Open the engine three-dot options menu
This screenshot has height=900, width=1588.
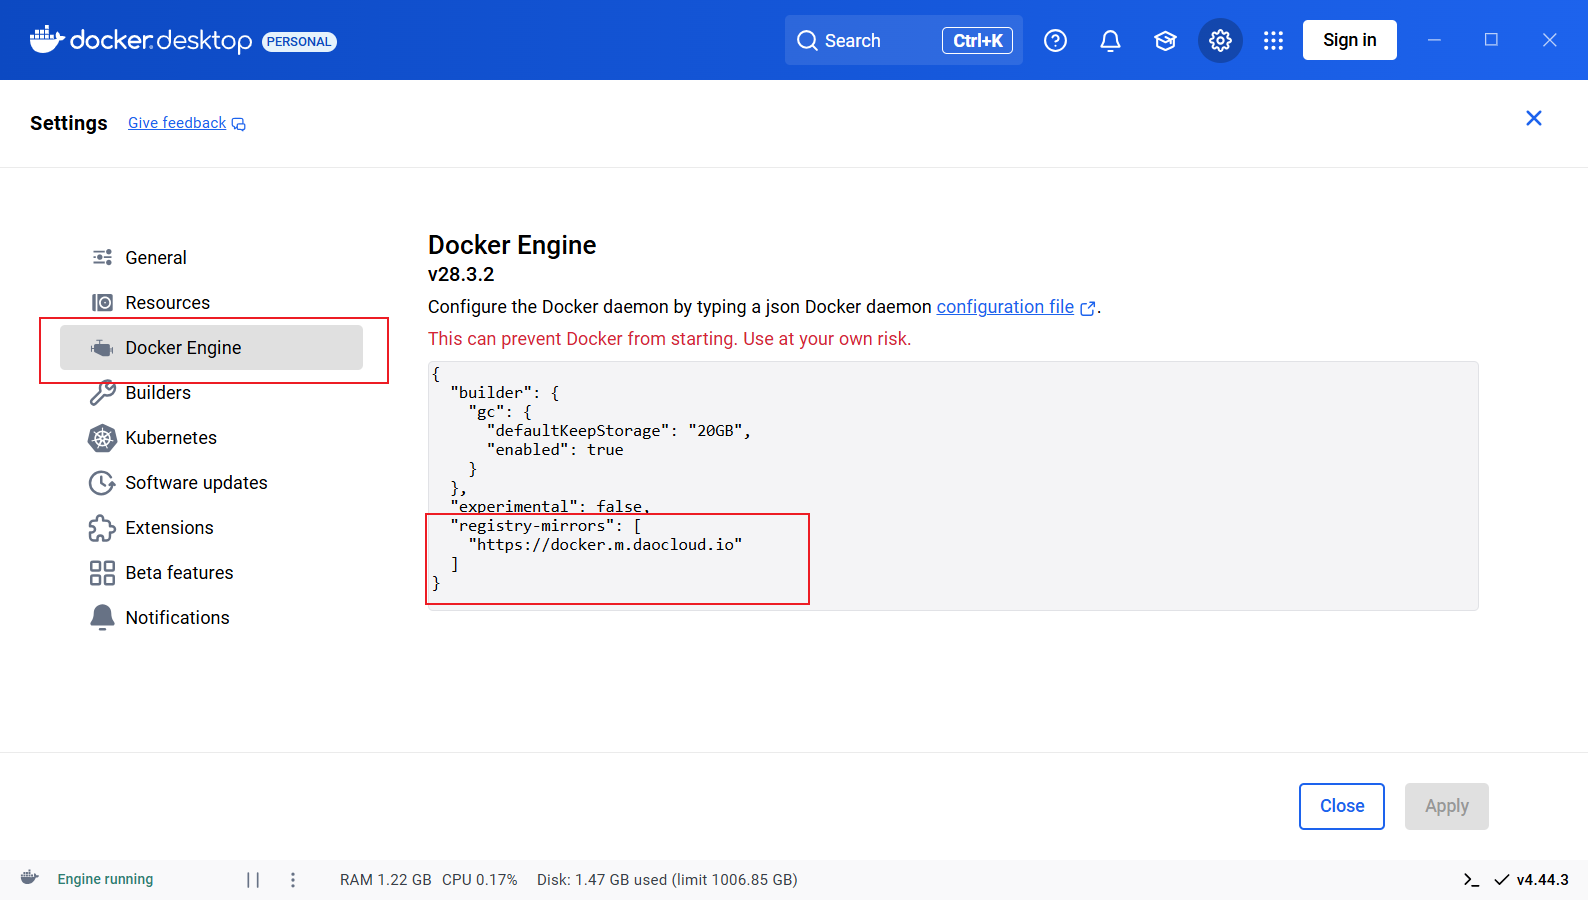293,880
